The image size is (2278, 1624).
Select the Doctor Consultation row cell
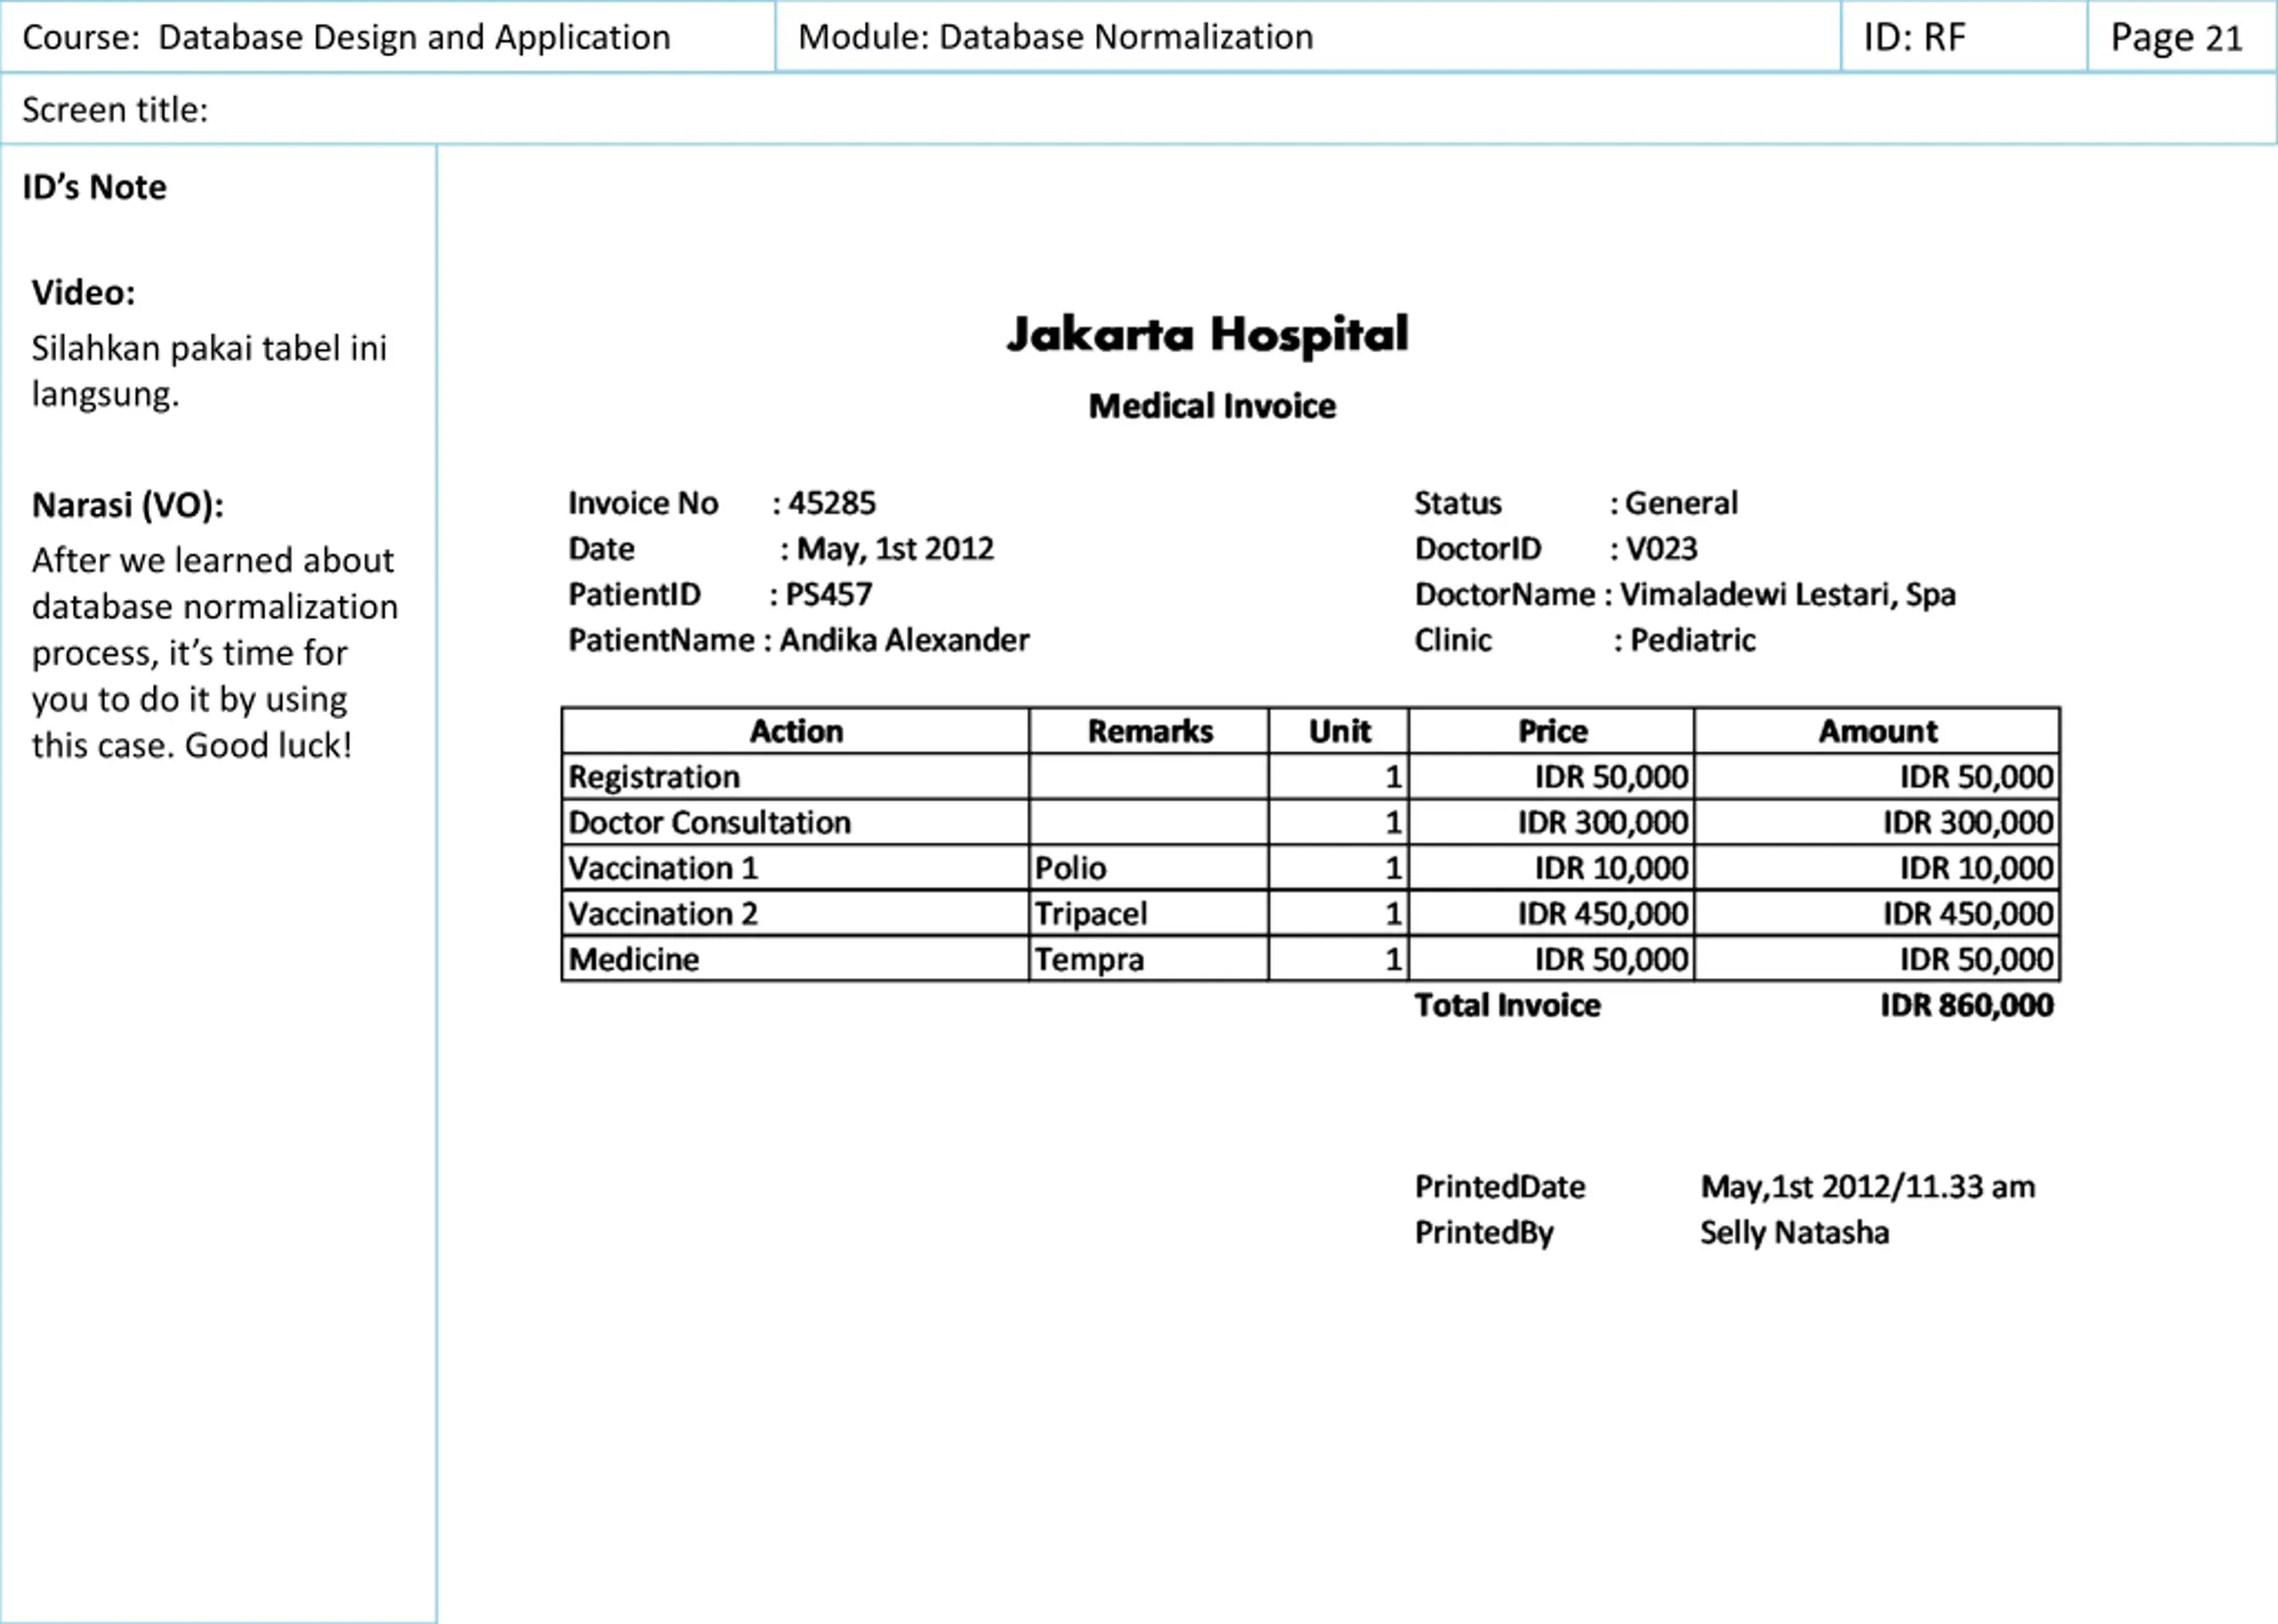point(795,822)
